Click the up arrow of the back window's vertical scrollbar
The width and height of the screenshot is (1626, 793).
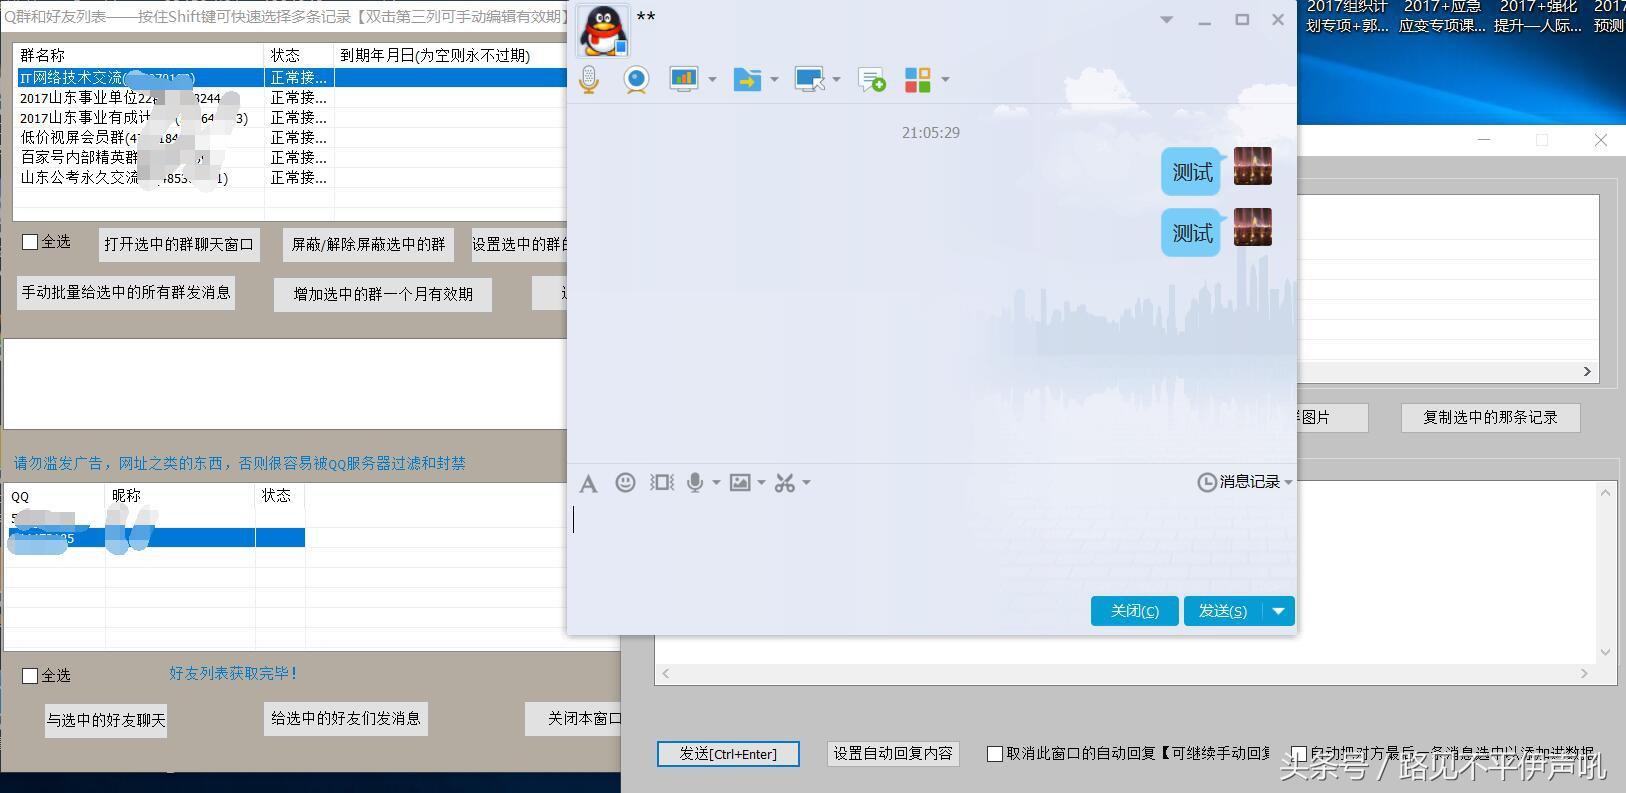click(x=1606, y=492)
